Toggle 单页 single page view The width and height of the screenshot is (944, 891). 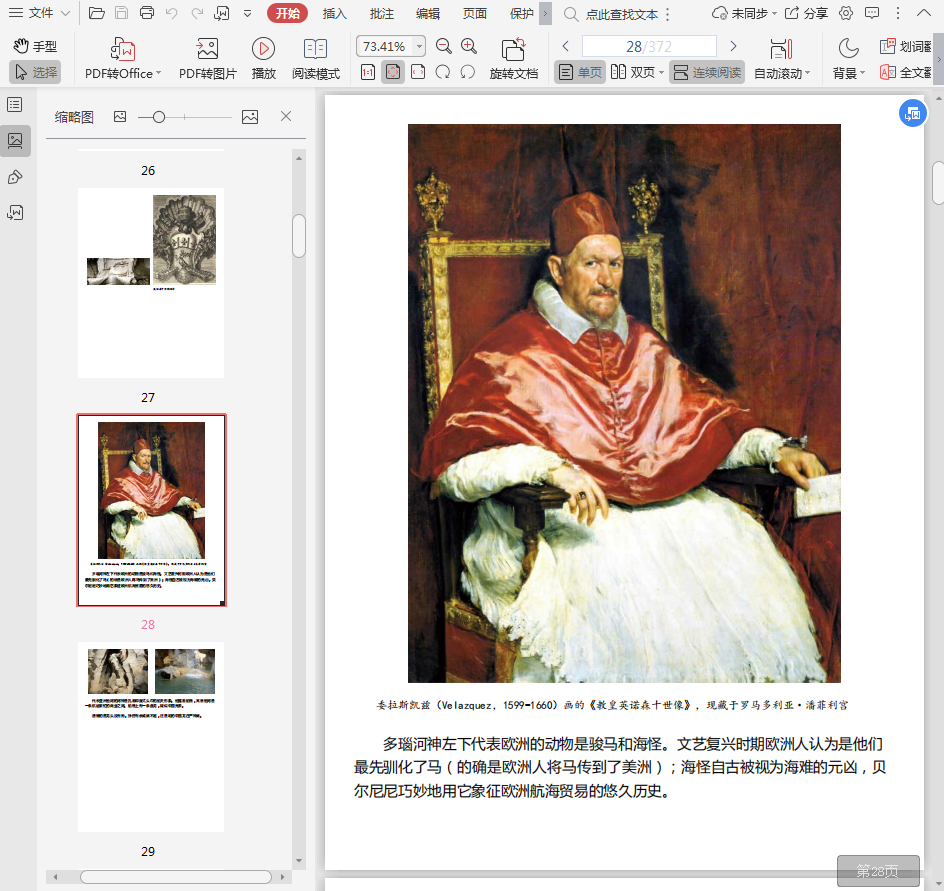pos(580,73)
